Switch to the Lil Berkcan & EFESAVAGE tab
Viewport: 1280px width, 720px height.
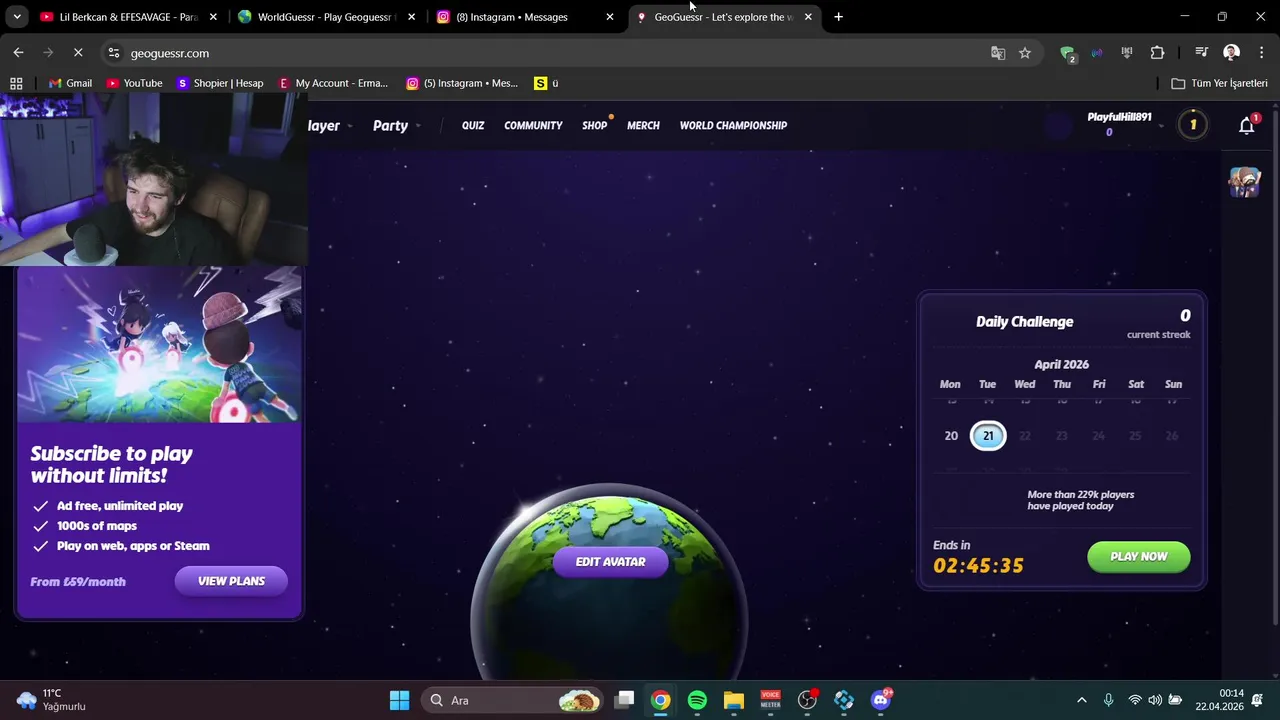(x=127, y=17)
